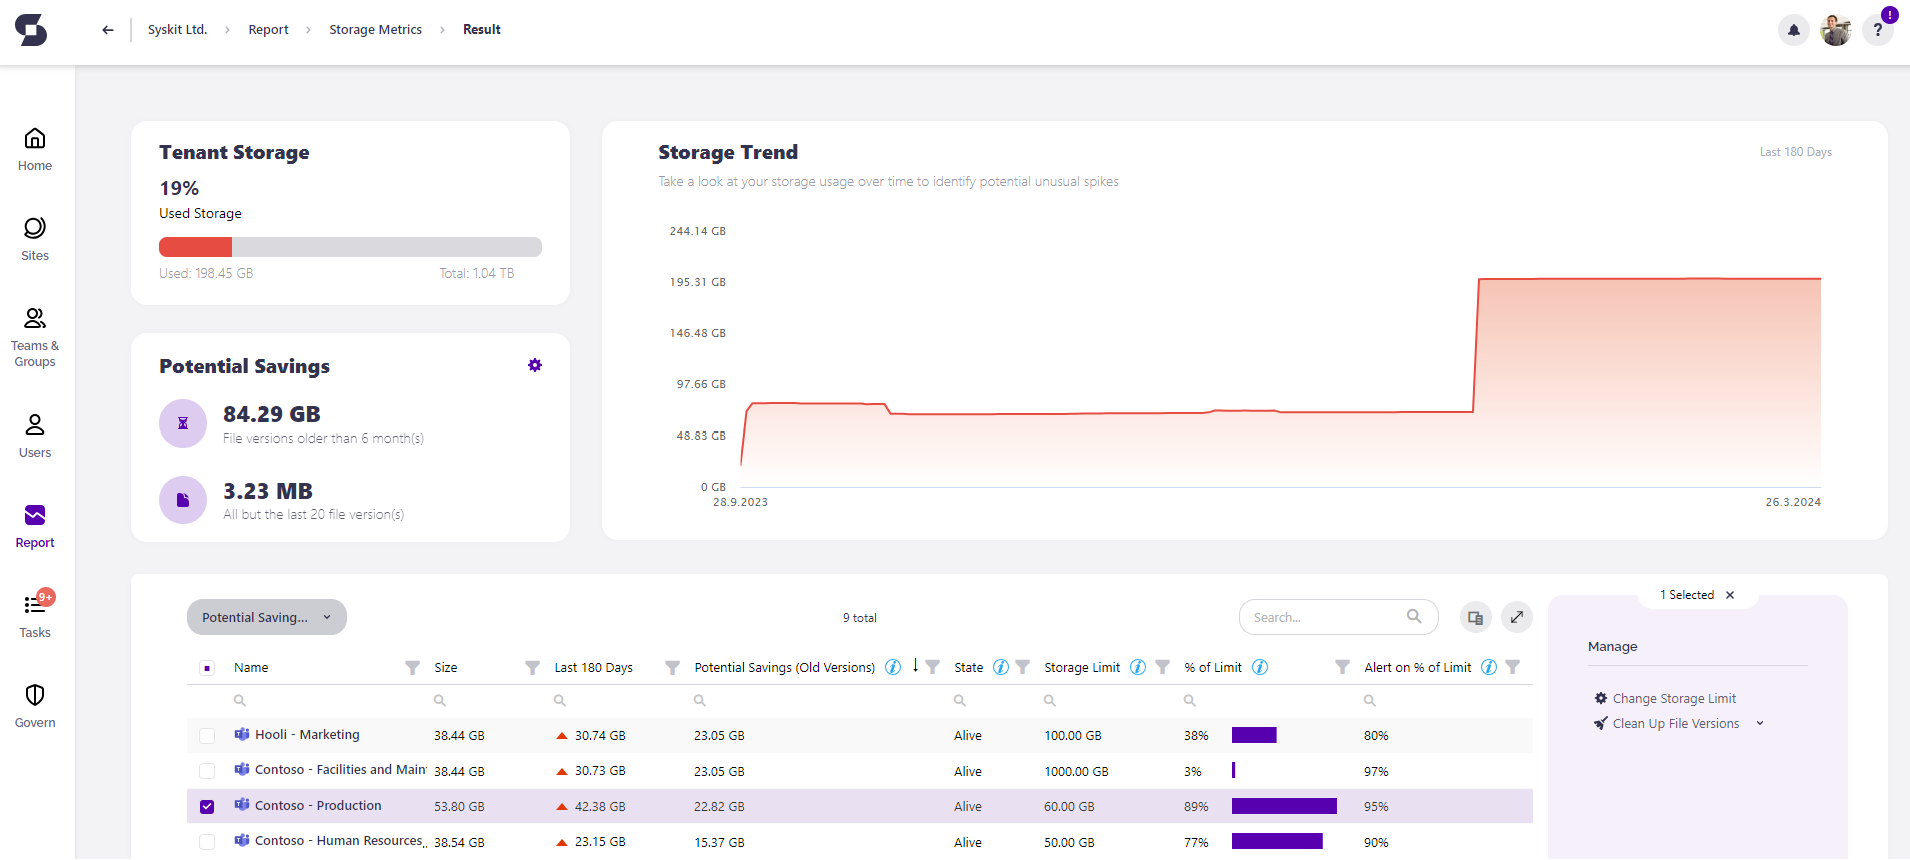Navigate to Home in the sidebar
This screenshot has width=1910, height=860.
(x=35, y=149)
